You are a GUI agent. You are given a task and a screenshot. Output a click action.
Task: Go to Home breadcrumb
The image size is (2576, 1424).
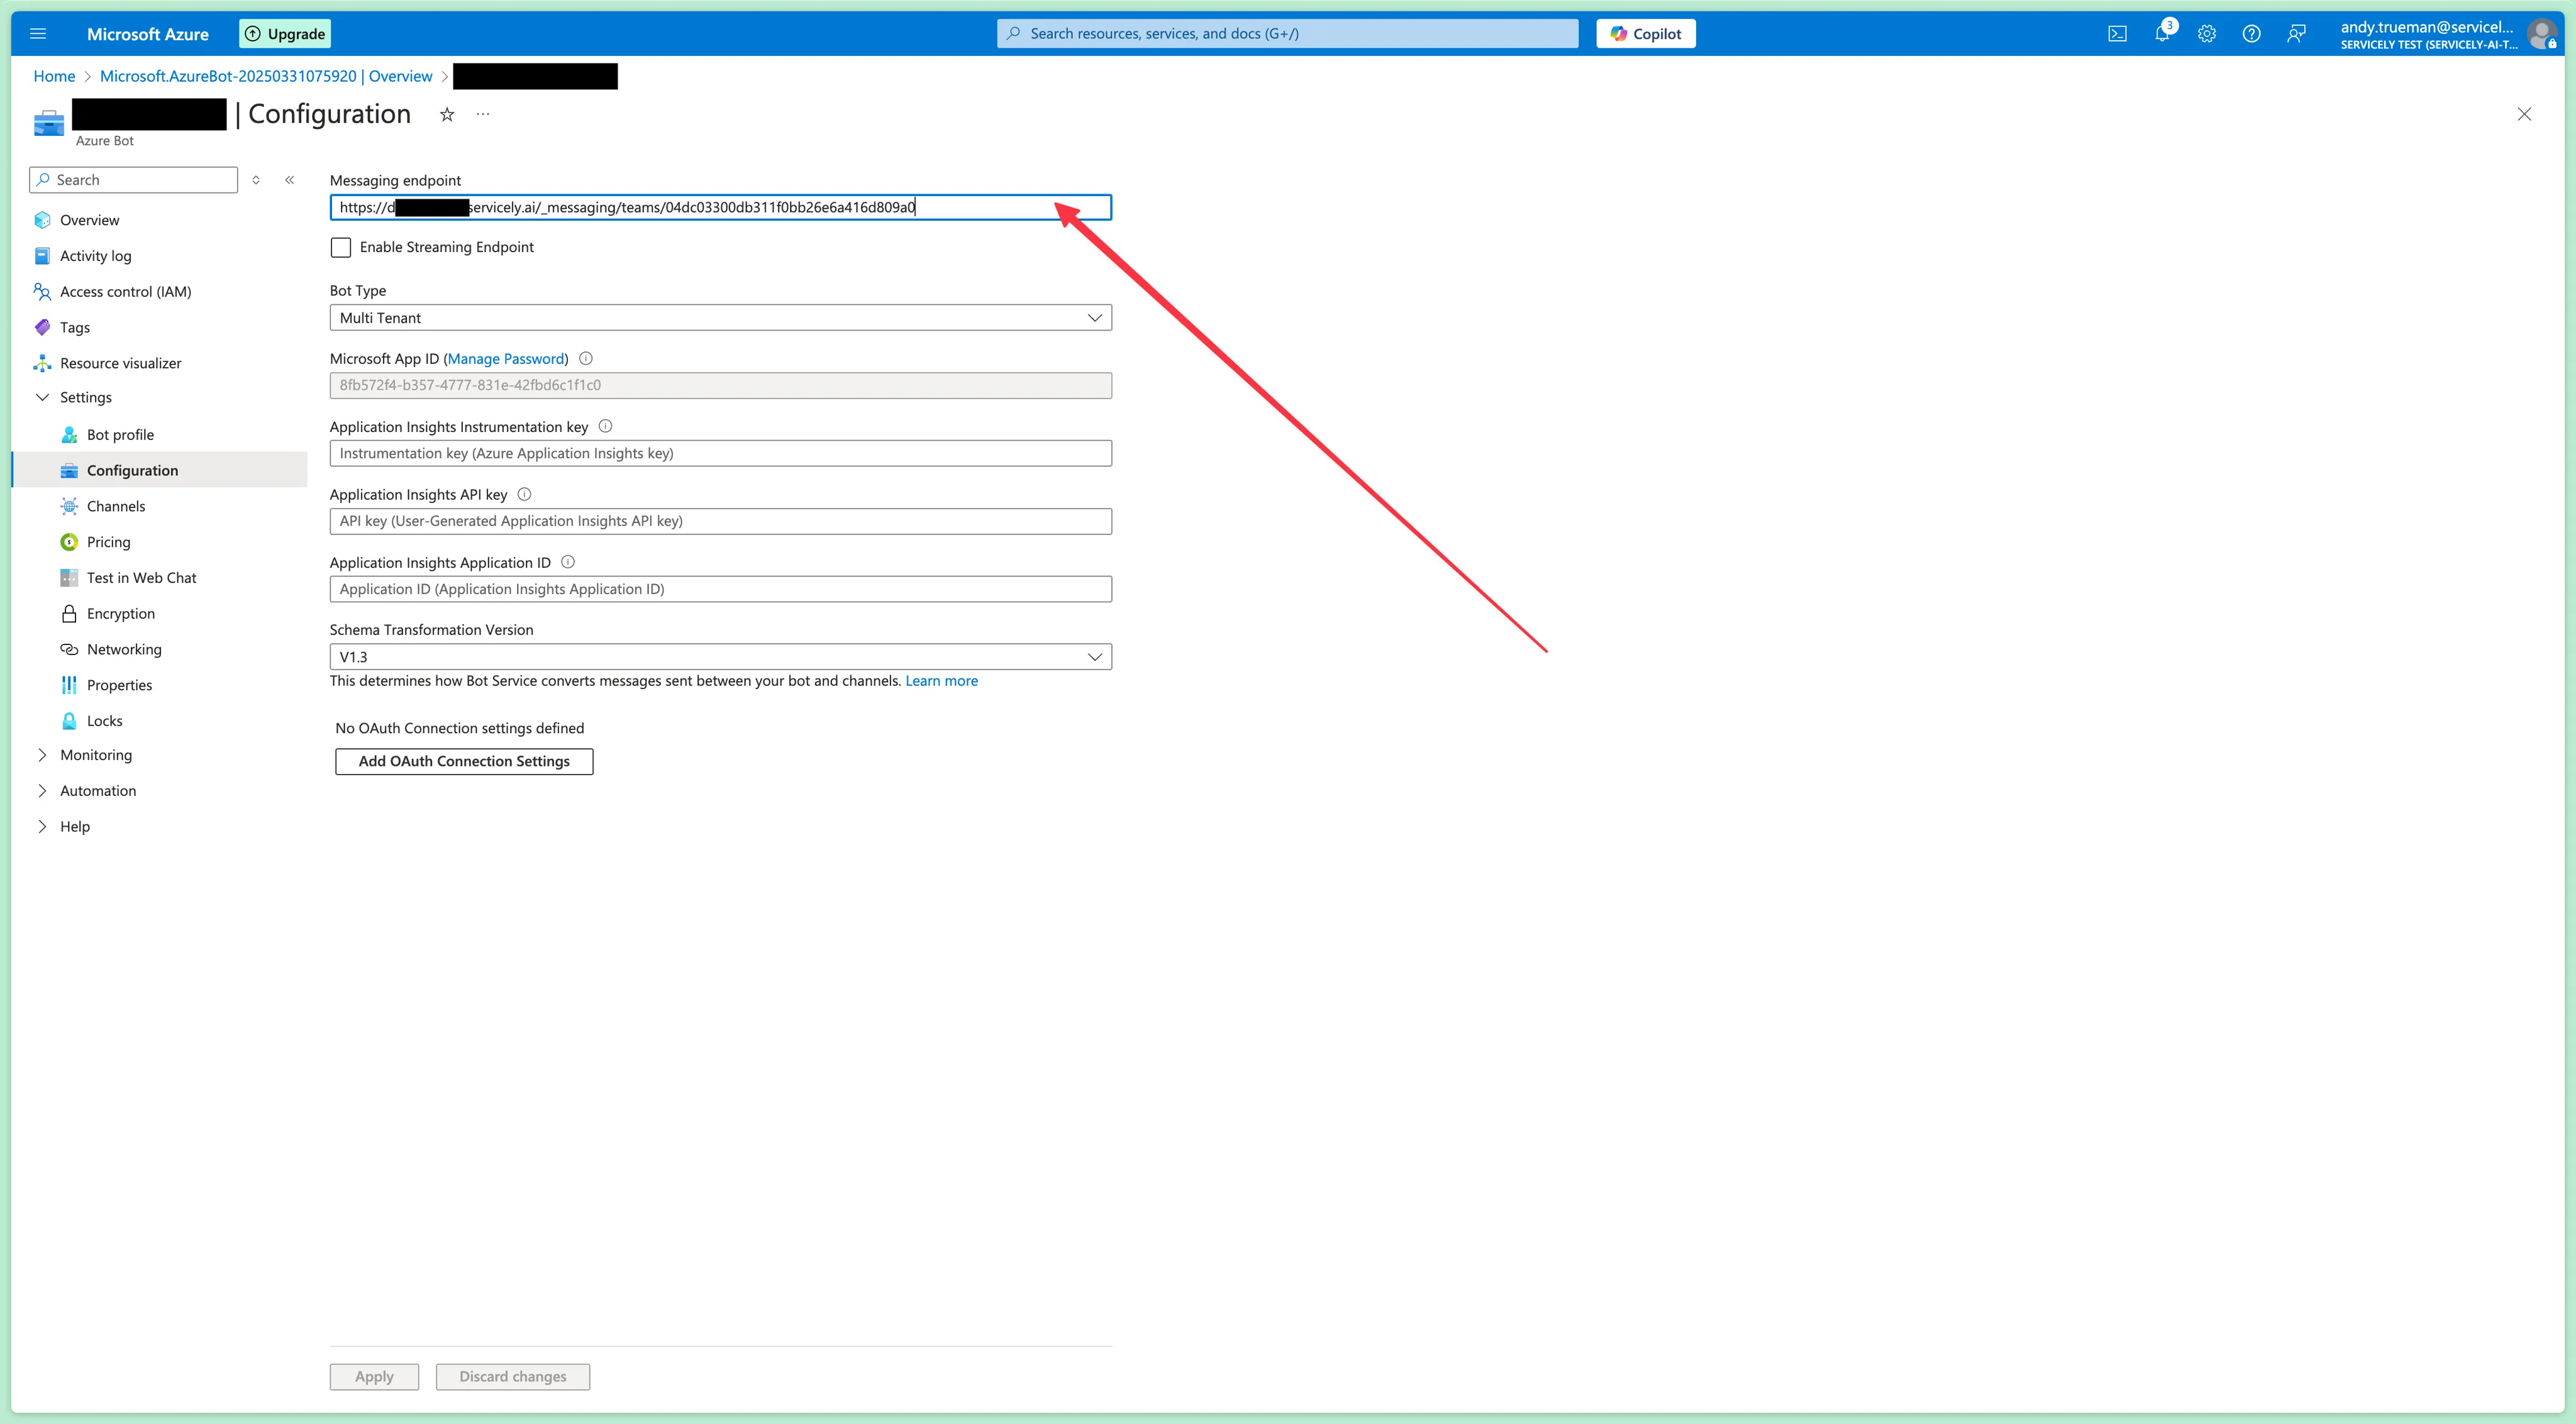click(x=54, y=76)
